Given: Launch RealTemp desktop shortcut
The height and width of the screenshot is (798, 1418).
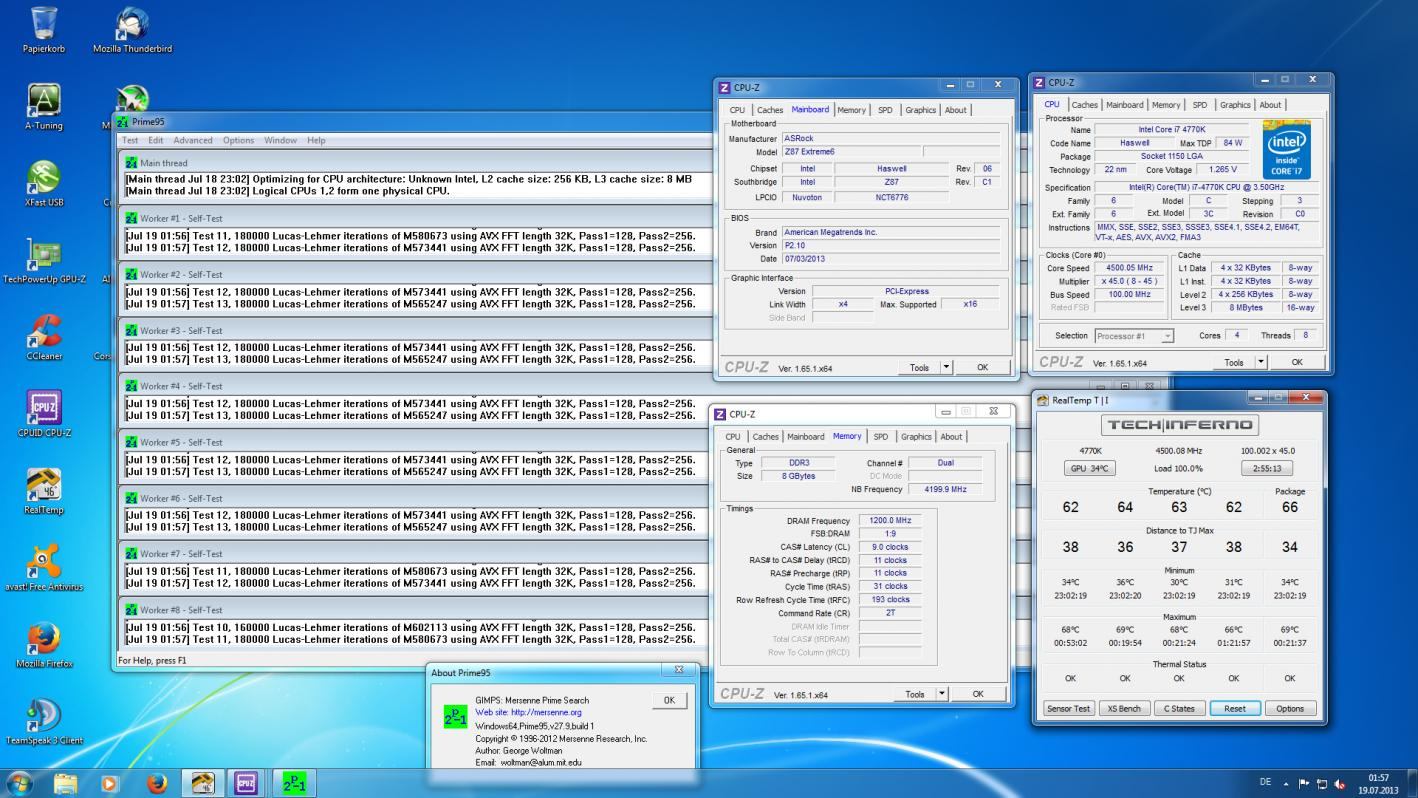Looking at the screenshot, I should click(x=44, y=492).
